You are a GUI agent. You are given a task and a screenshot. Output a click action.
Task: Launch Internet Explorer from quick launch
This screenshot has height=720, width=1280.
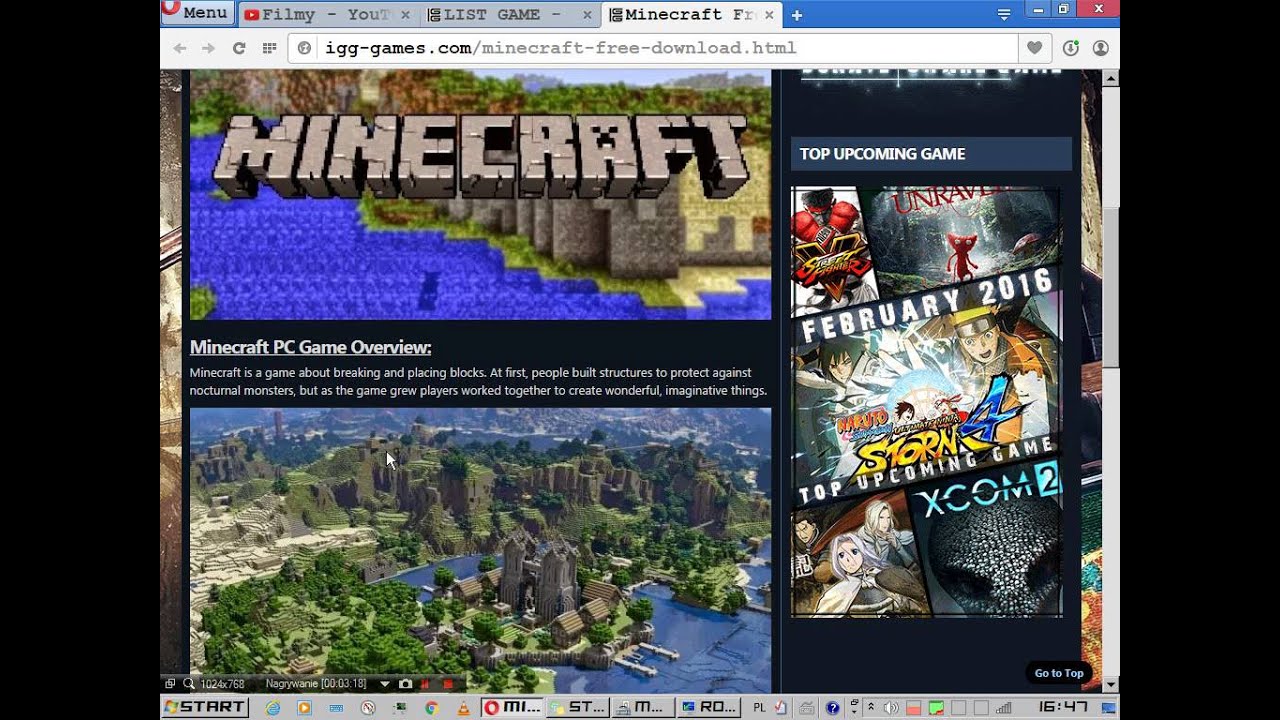[273, 708]
